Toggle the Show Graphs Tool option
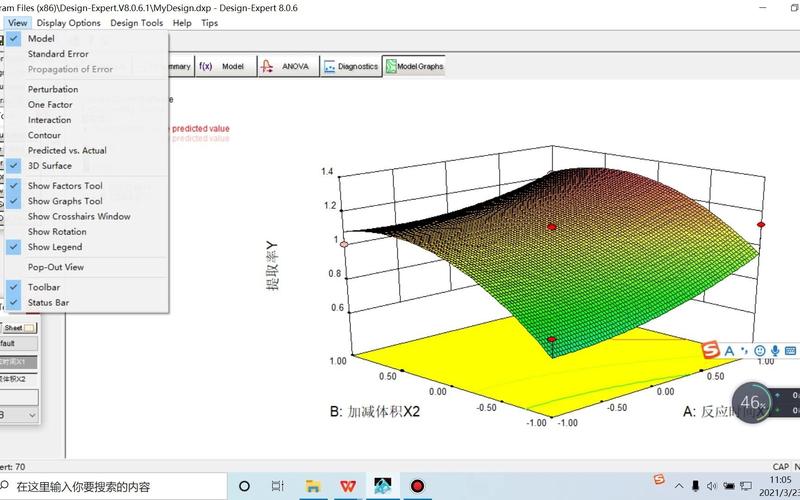 65,201
